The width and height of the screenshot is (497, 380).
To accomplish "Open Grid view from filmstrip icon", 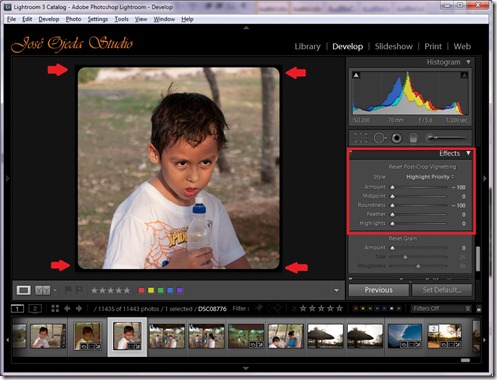I will pyautogui.click(x=55, y=308).
